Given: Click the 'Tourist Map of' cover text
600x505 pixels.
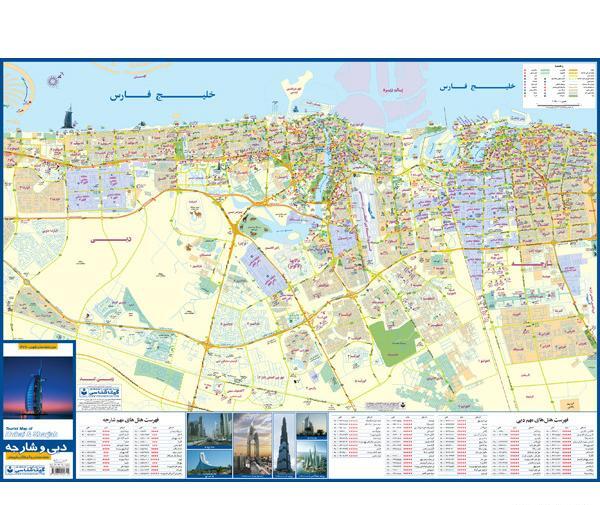Looking at the screenshot, I should pyautogui.click(x=18, y=429).
